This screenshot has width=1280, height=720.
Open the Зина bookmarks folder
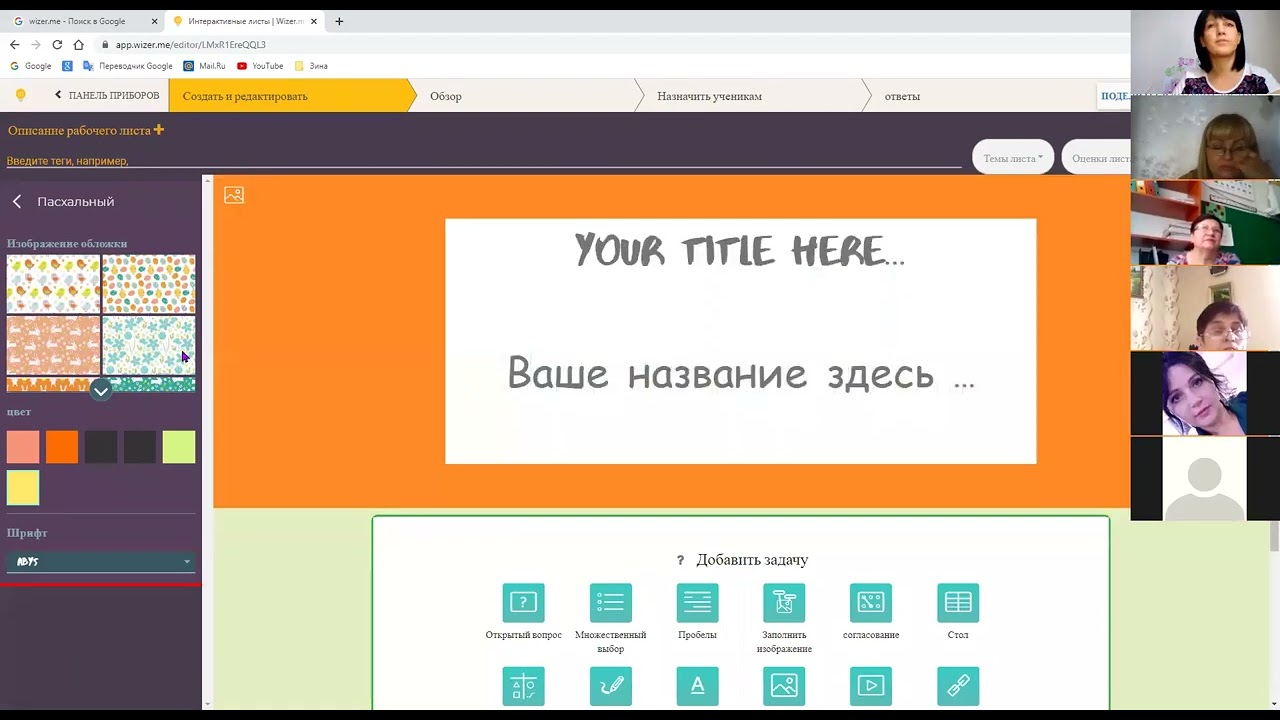tap(311, 66)
